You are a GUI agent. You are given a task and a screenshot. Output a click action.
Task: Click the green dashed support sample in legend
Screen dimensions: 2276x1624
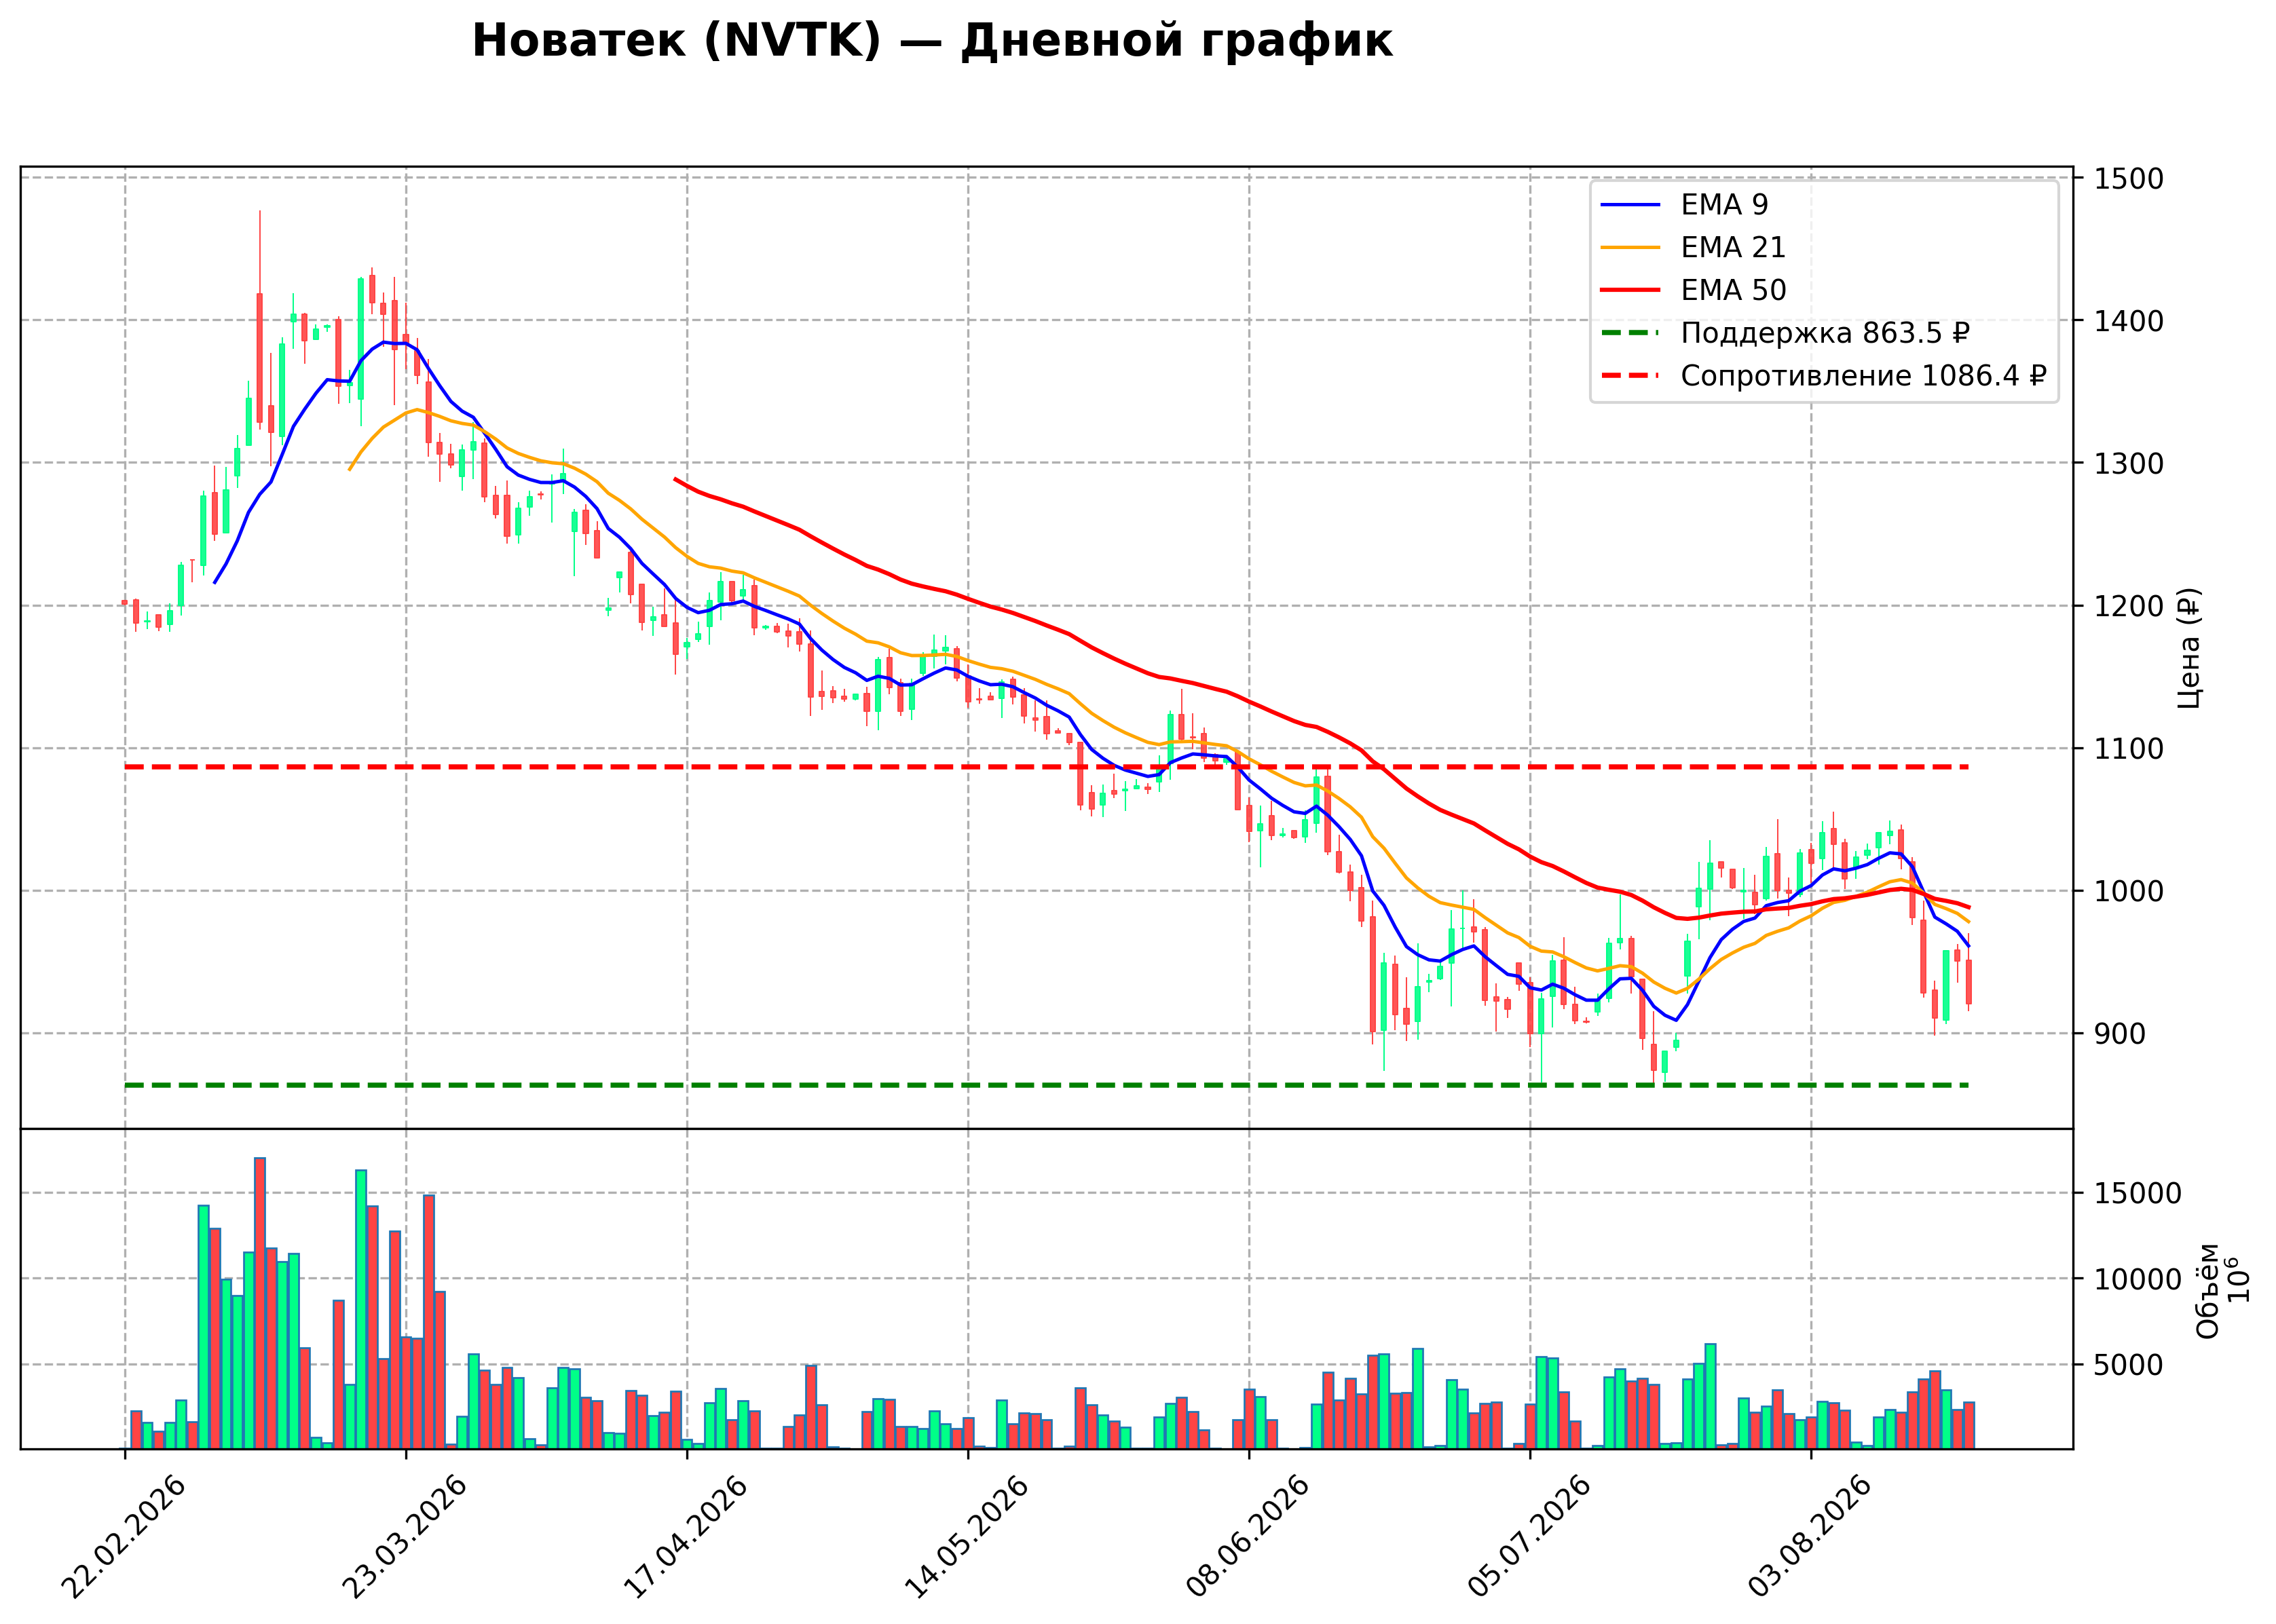coord(1631,333)
